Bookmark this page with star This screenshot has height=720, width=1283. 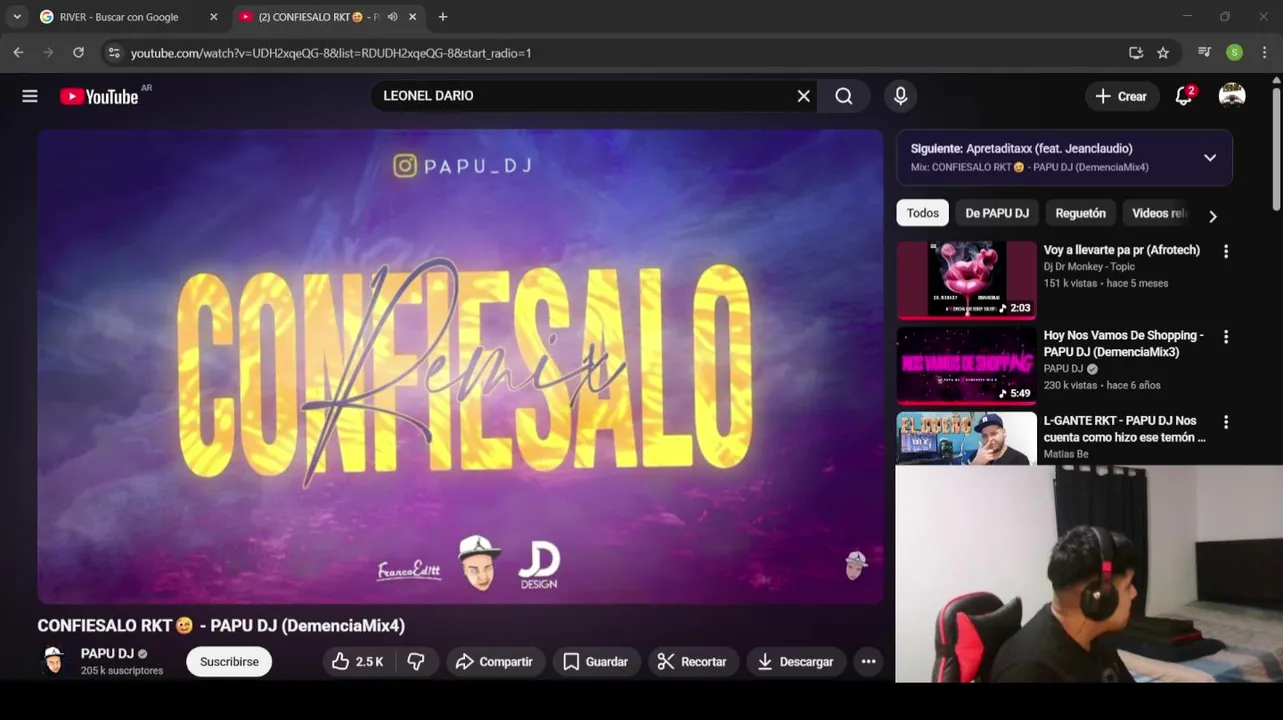[1163, 53]
